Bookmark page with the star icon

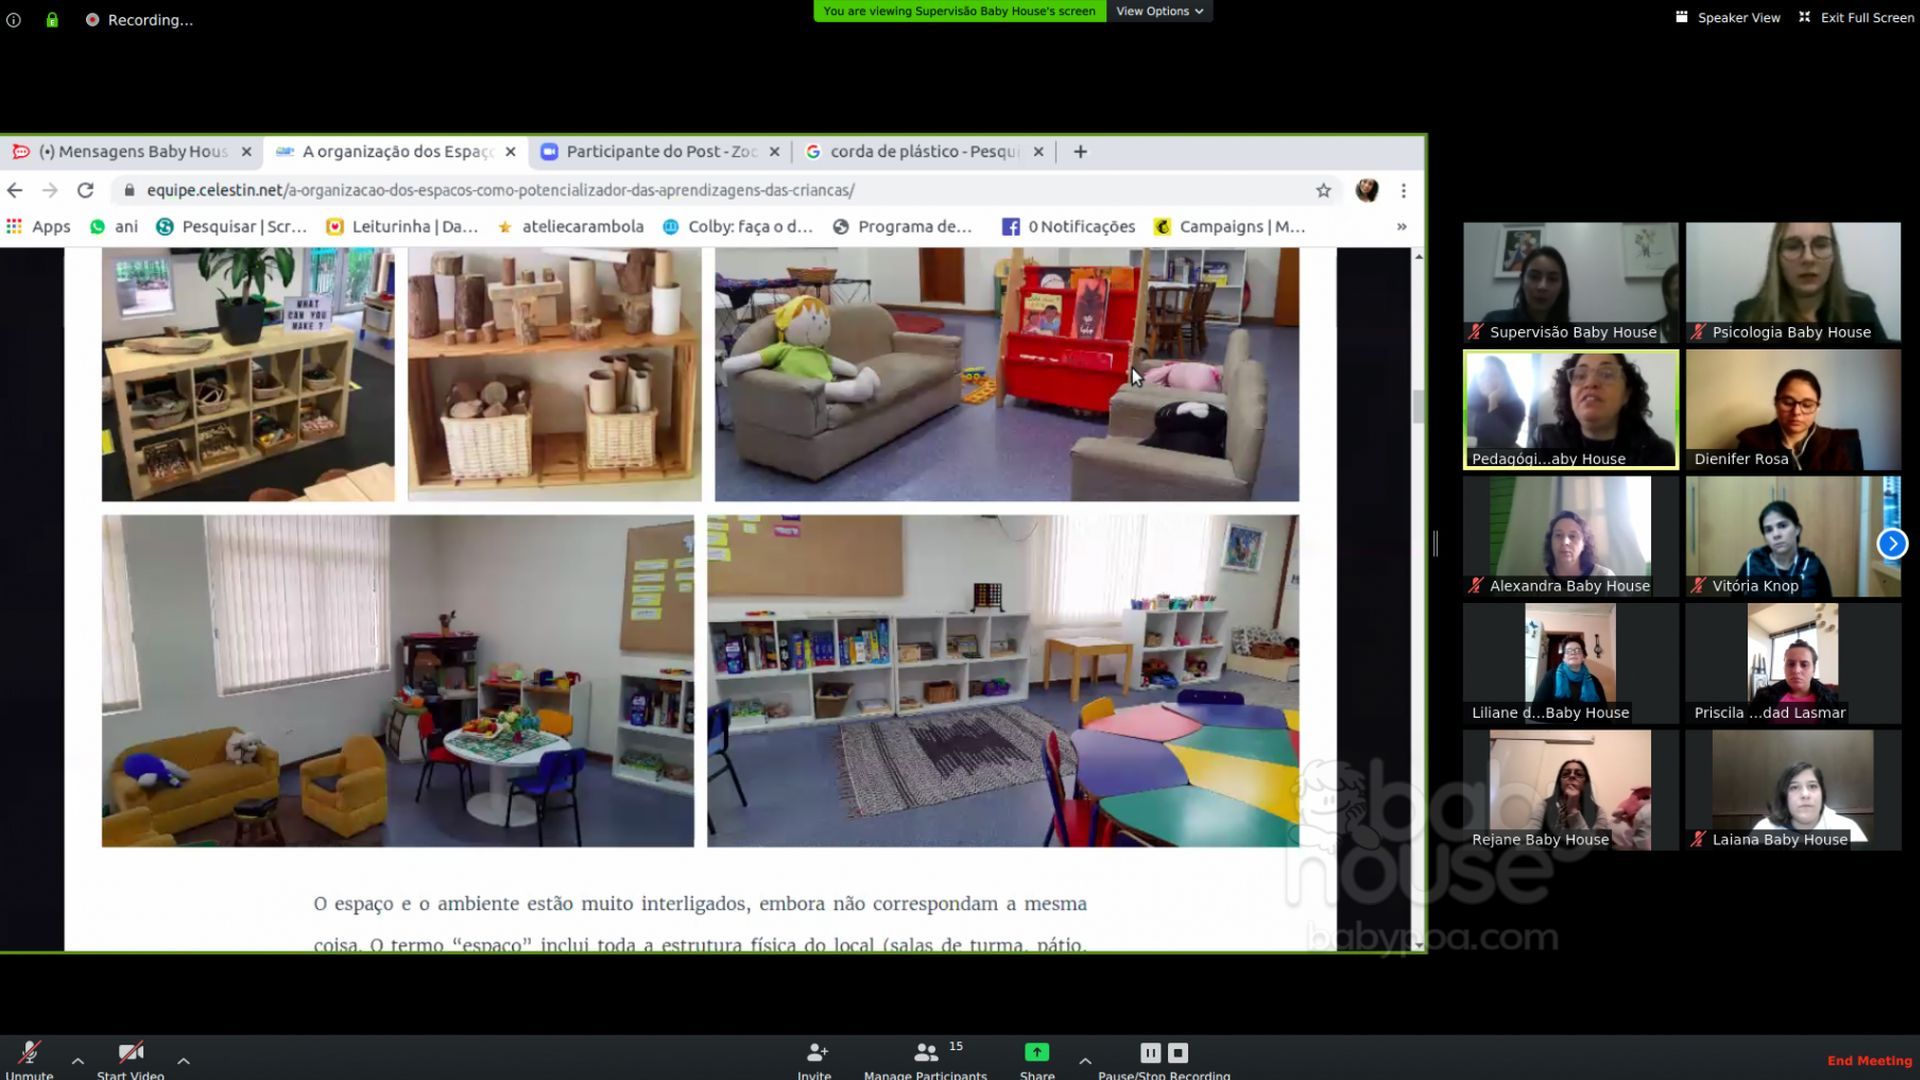tap(1323, 191)
